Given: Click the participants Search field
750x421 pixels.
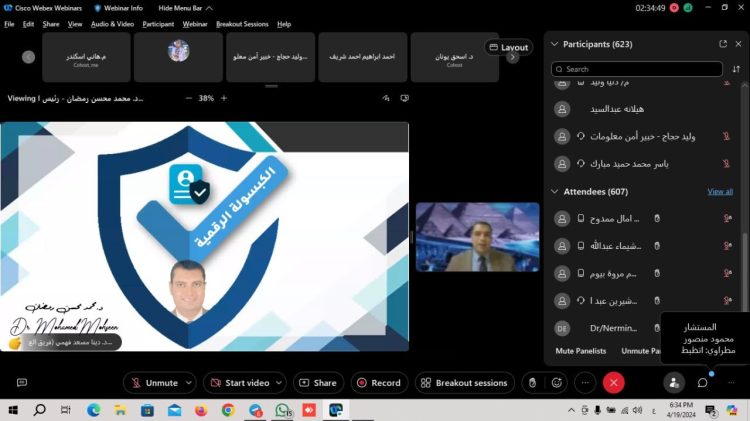Looking at the screenshot, I should (637, 69).
